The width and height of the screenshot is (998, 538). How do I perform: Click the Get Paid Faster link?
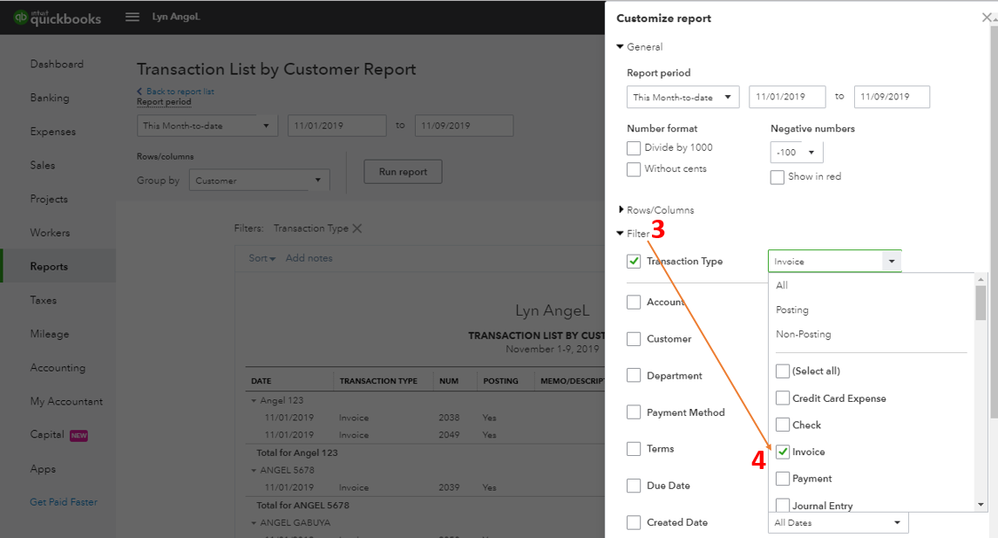[x=64, y=502]
